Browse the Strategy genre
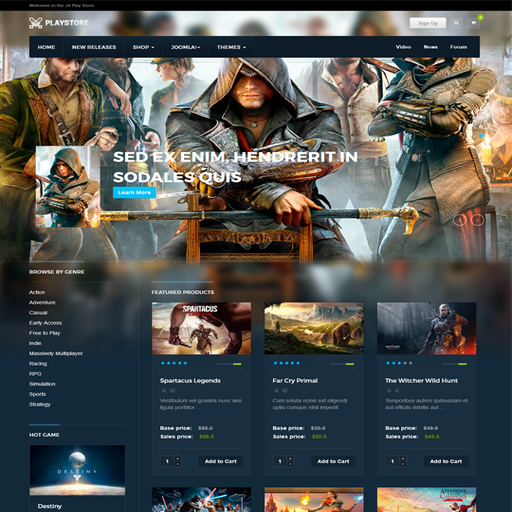 tap(40, 404)
